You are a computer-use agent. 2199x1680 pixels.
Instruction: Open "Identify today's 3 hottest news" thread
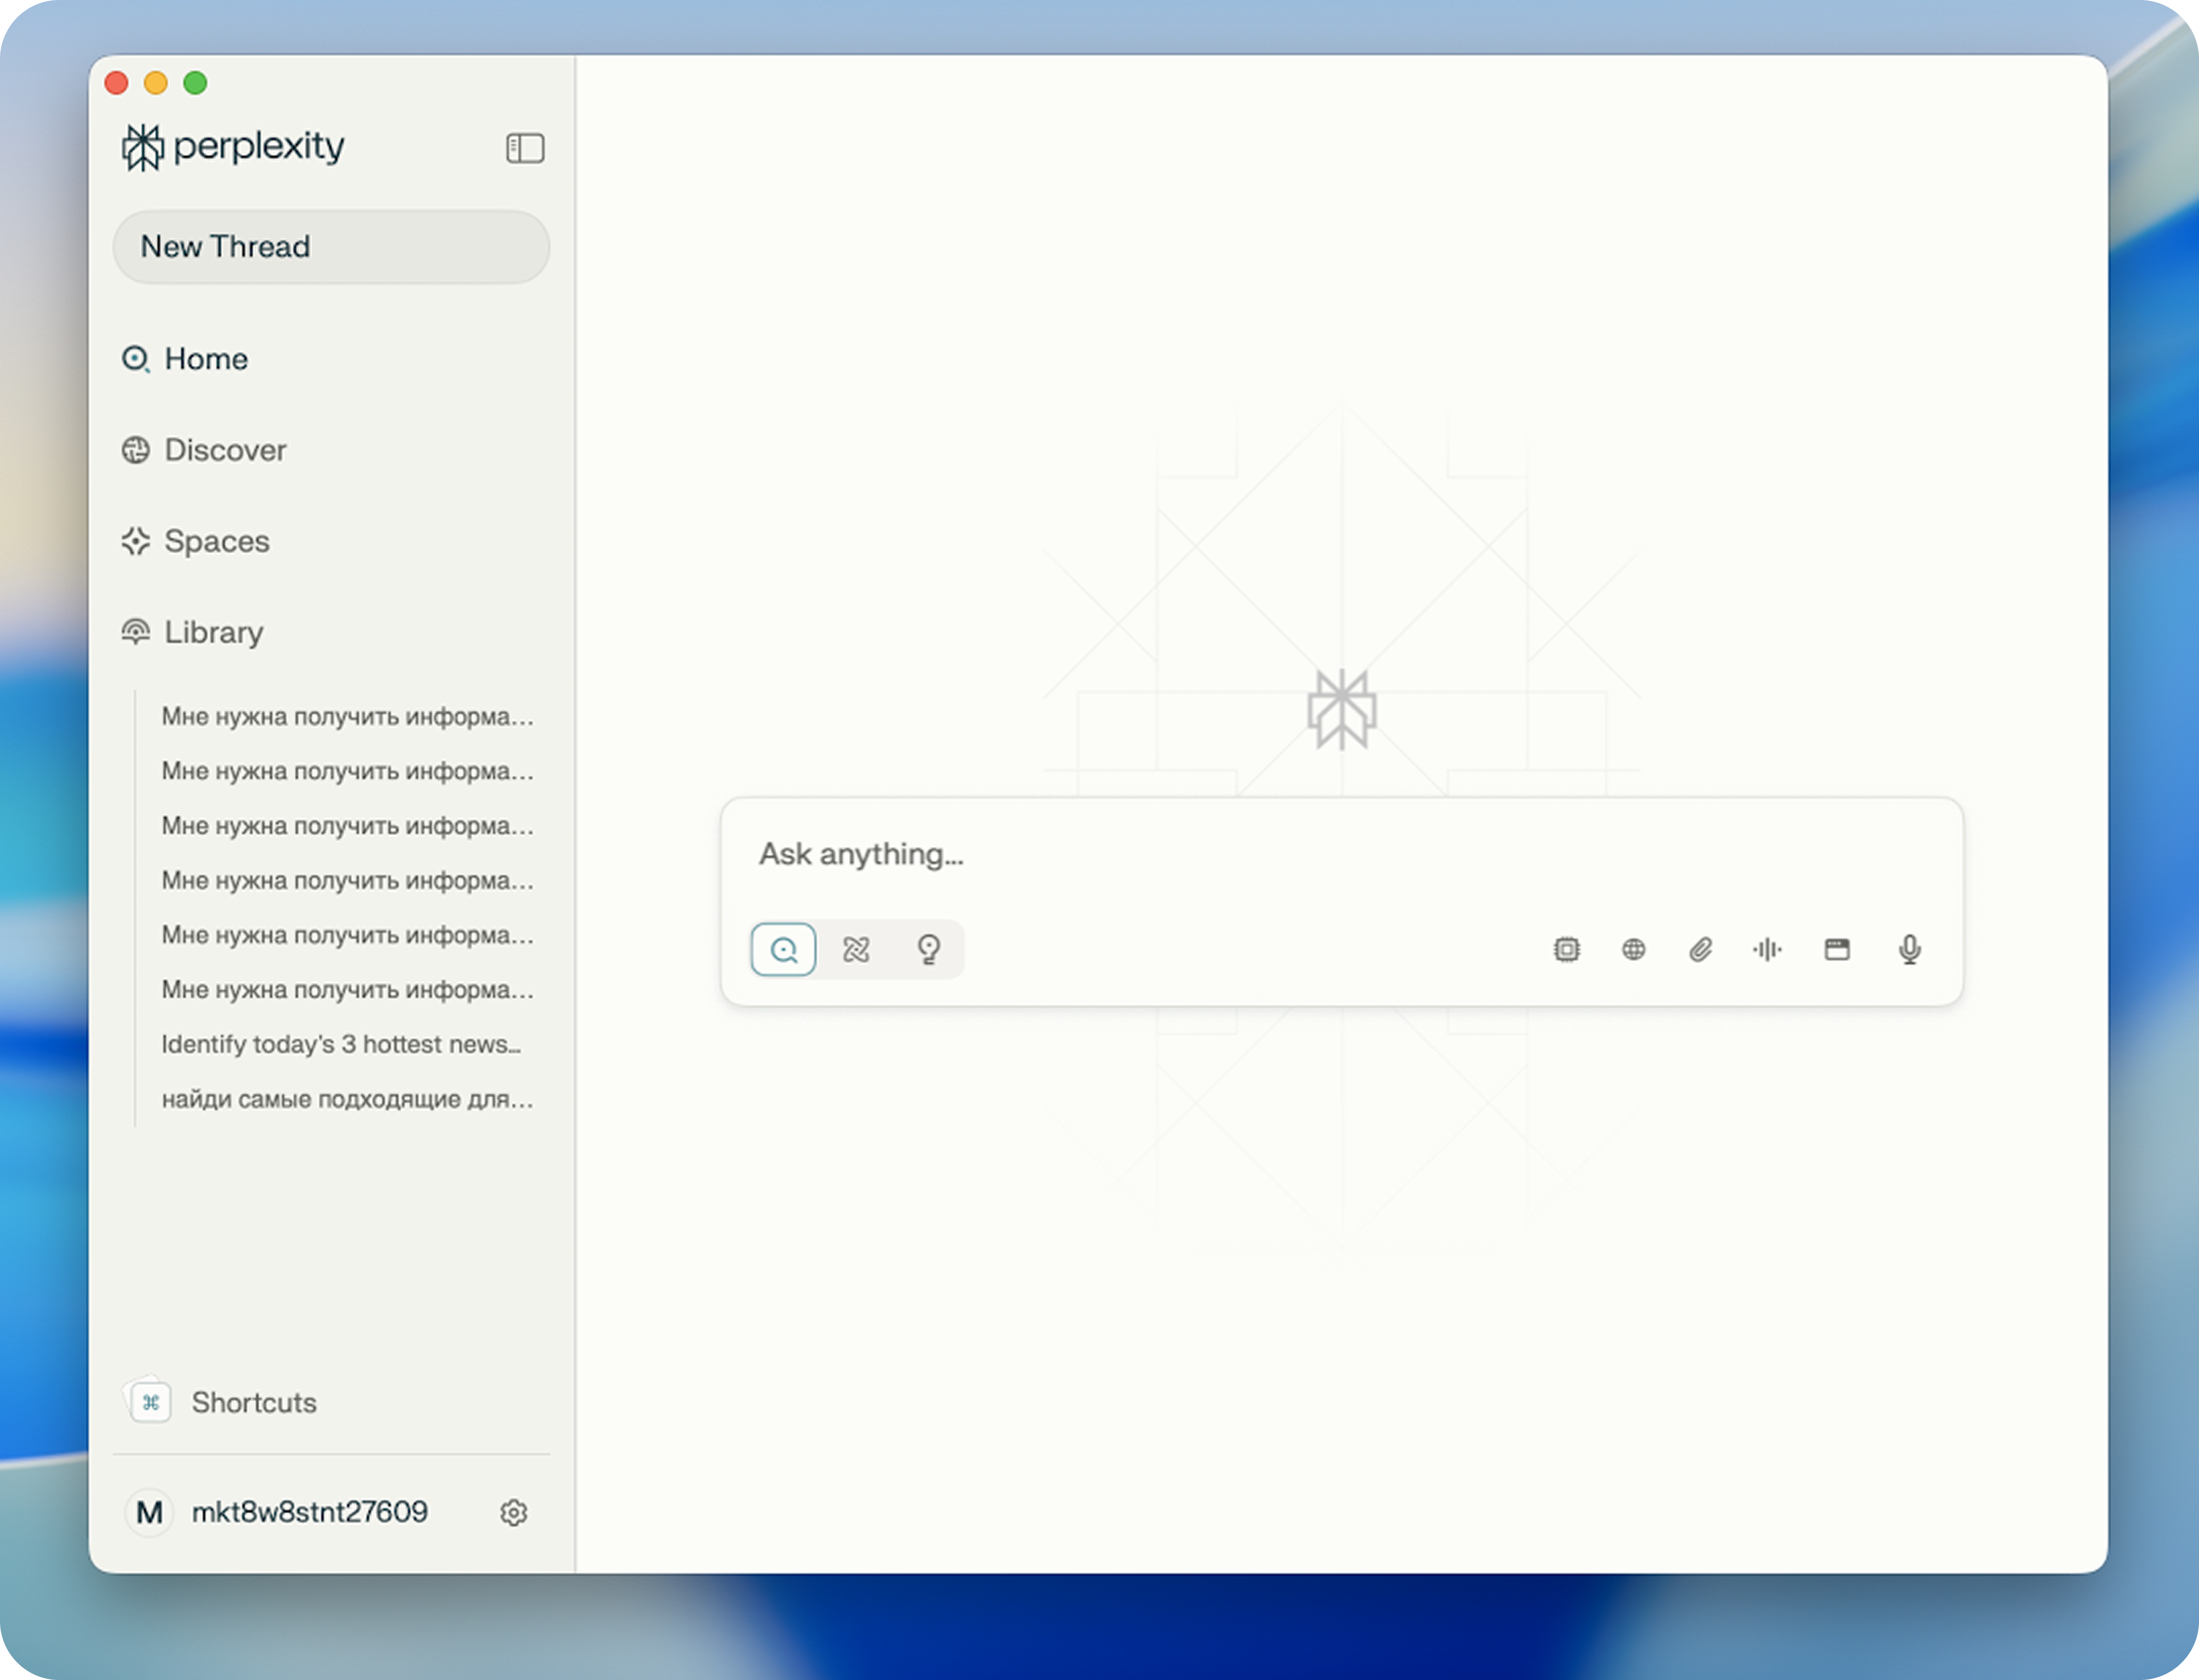[341, 1044]
